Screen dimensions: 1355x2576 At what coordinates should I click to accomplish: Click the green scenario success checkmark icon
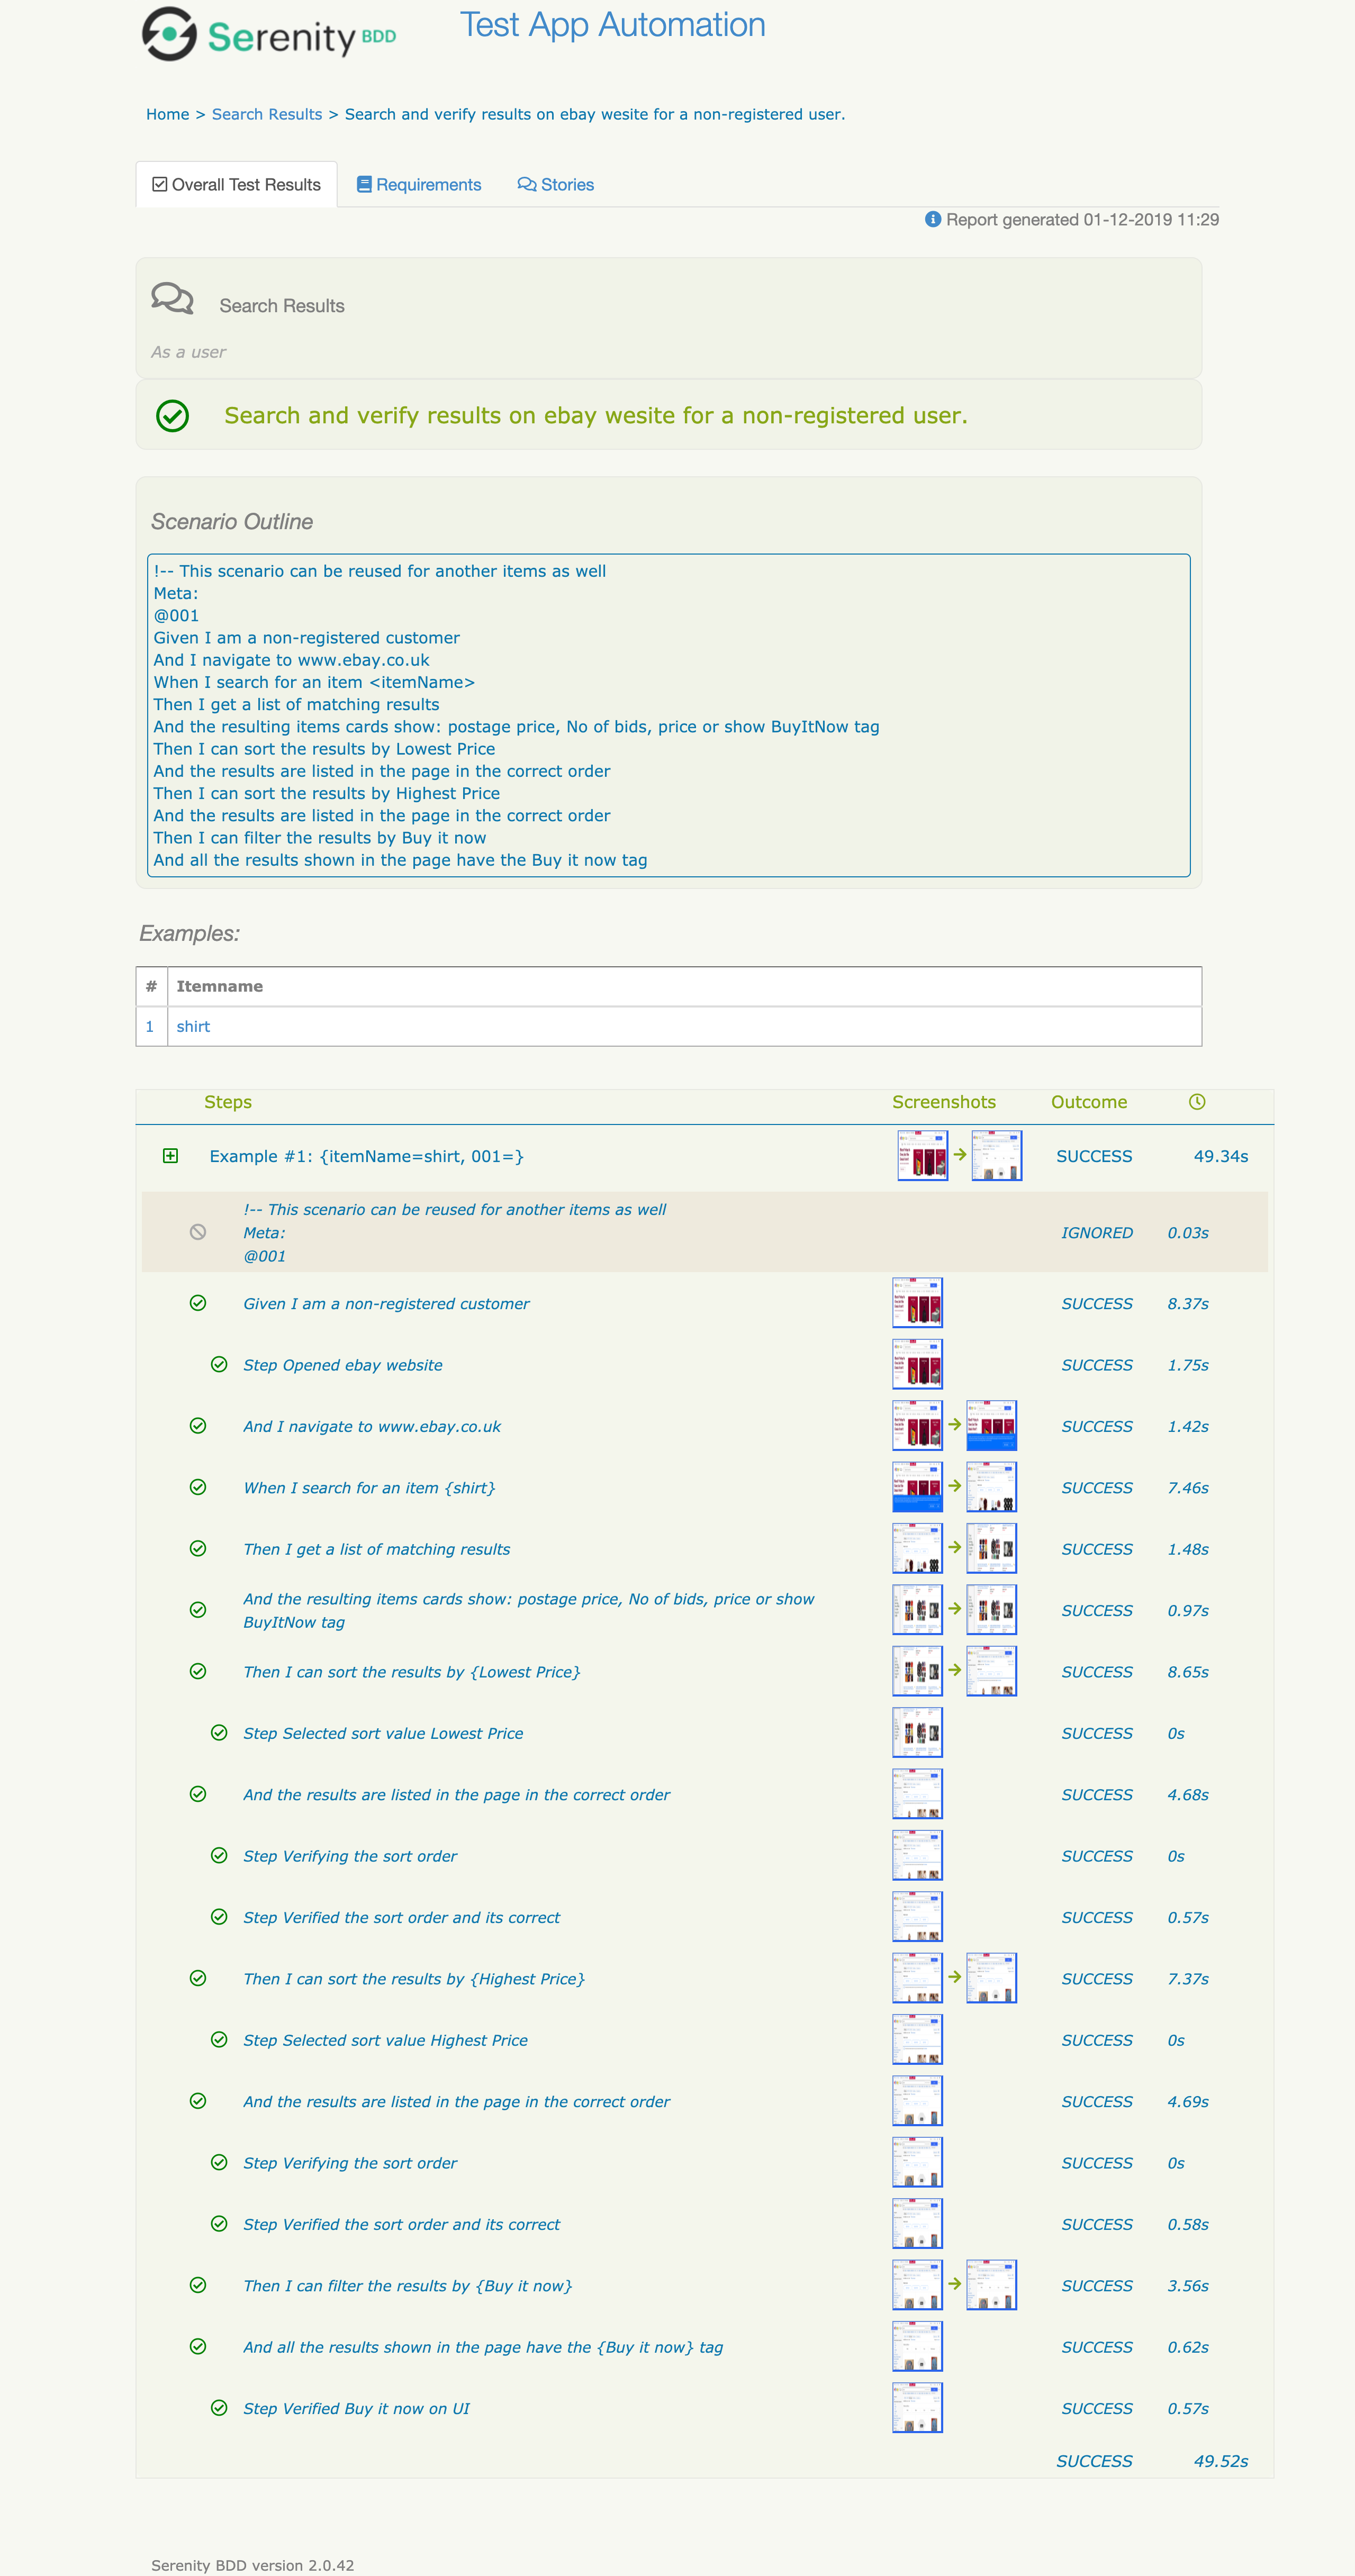coord(173,415)
